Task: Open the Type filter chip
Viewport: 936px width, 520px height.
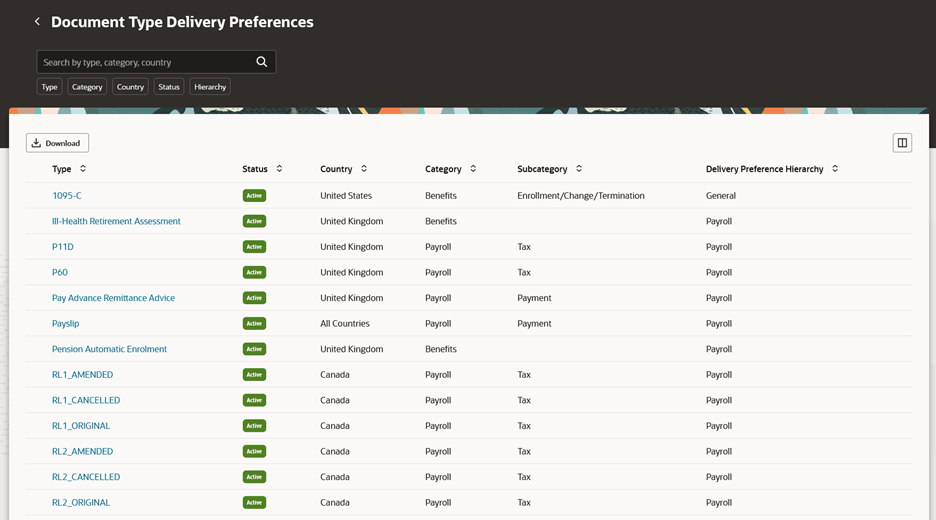Action: (49, 87)
